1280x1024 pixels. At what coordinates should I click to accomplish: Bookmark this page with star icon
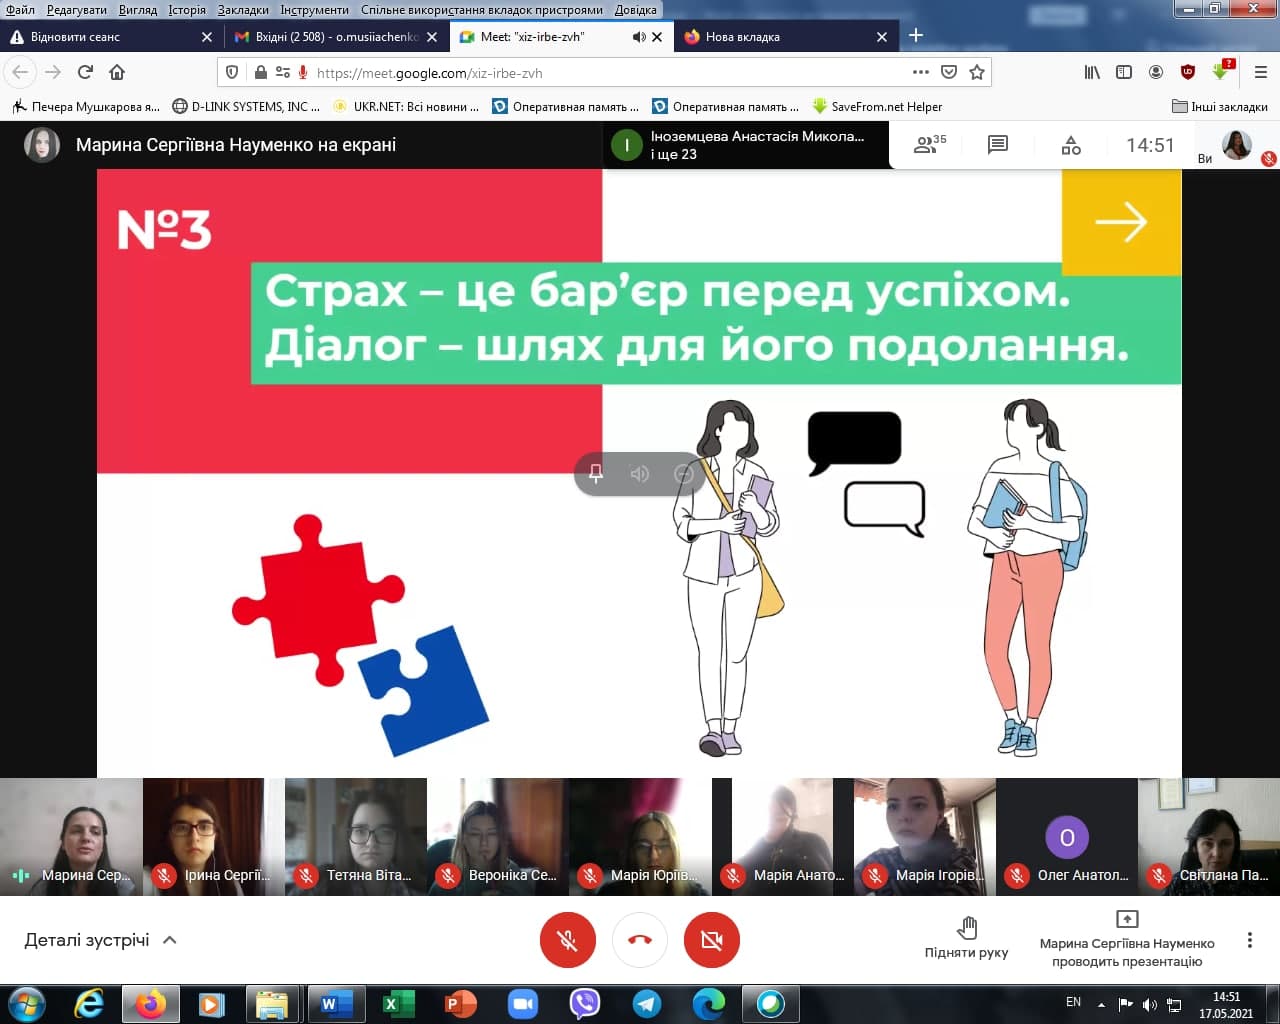pyautogui.click(x=977, y=72)
